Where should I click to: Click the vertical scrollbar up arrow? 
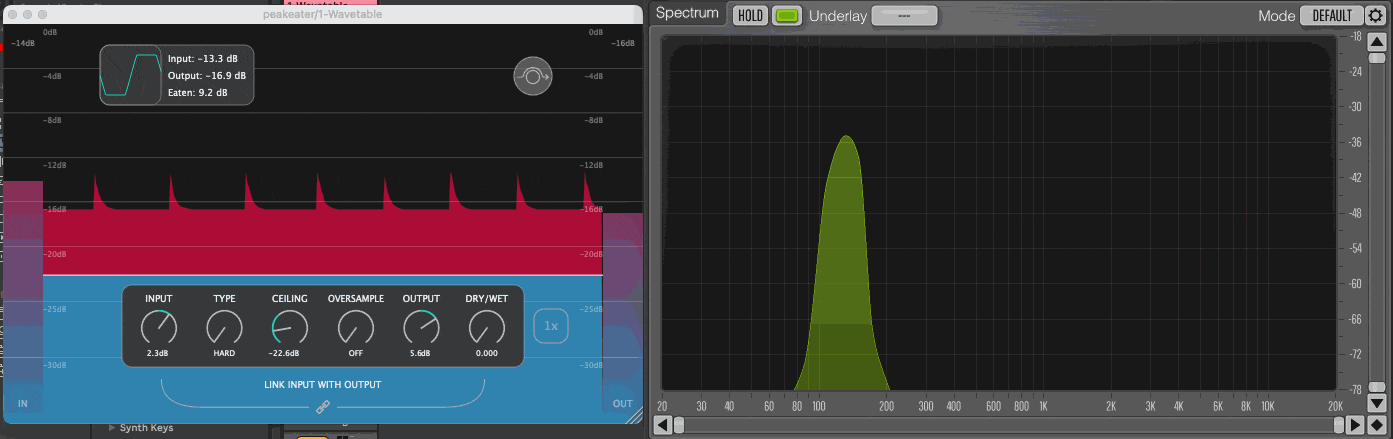click(x=1378, y=40)
